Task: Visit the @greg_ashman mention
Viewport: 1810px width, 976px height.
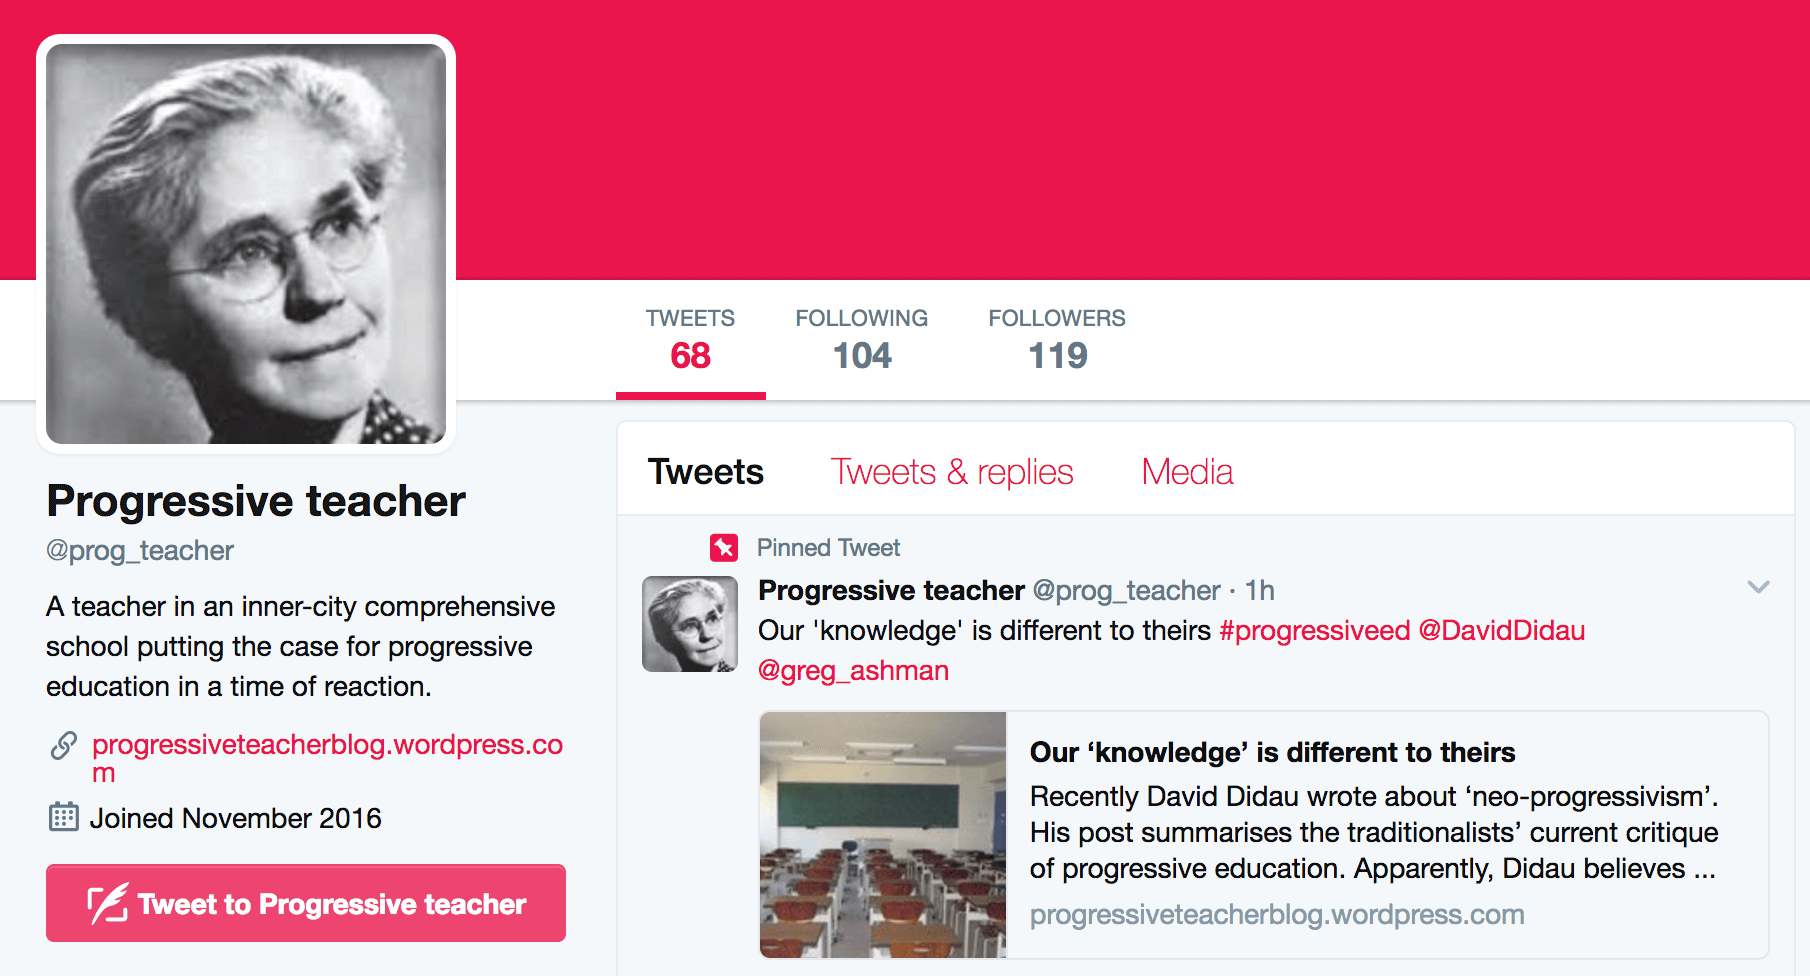Action: click(853, 671)
